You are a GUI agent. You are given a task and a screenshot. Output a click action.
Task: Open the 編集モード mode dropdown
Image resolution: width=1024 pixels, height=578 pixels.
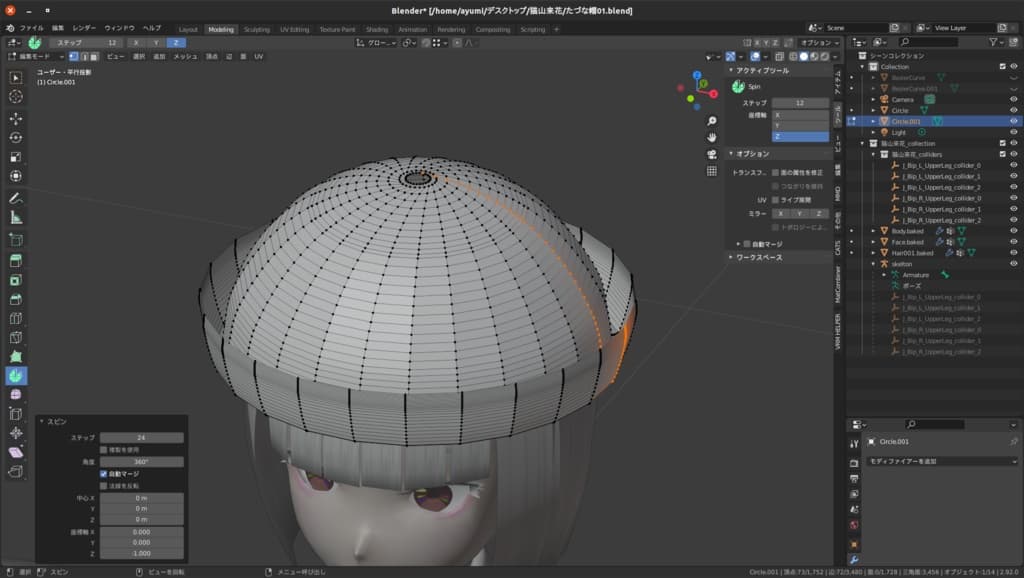tap(36, 57)
